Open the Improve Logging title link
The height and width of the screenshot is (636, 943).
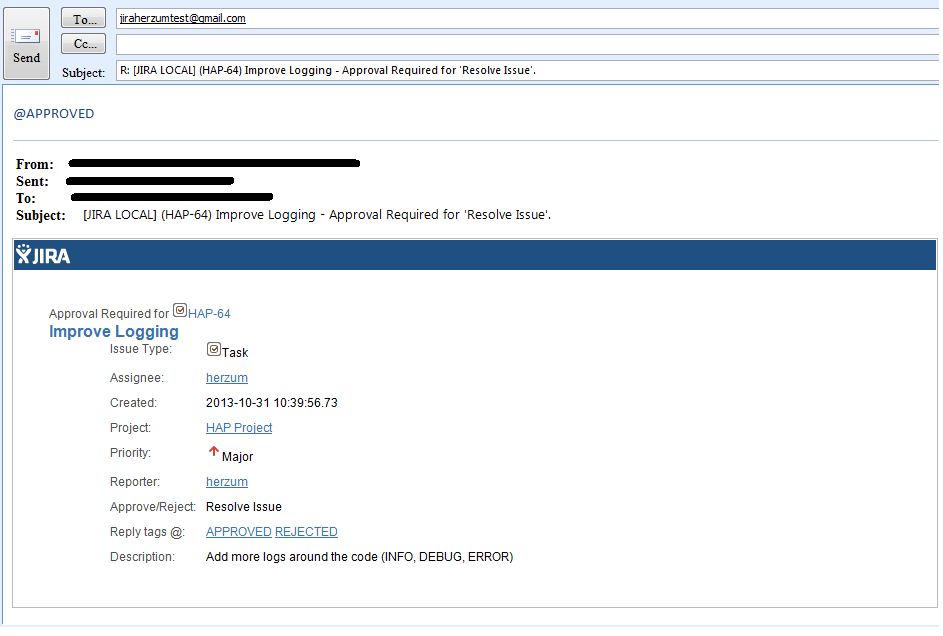click(114, 332)
